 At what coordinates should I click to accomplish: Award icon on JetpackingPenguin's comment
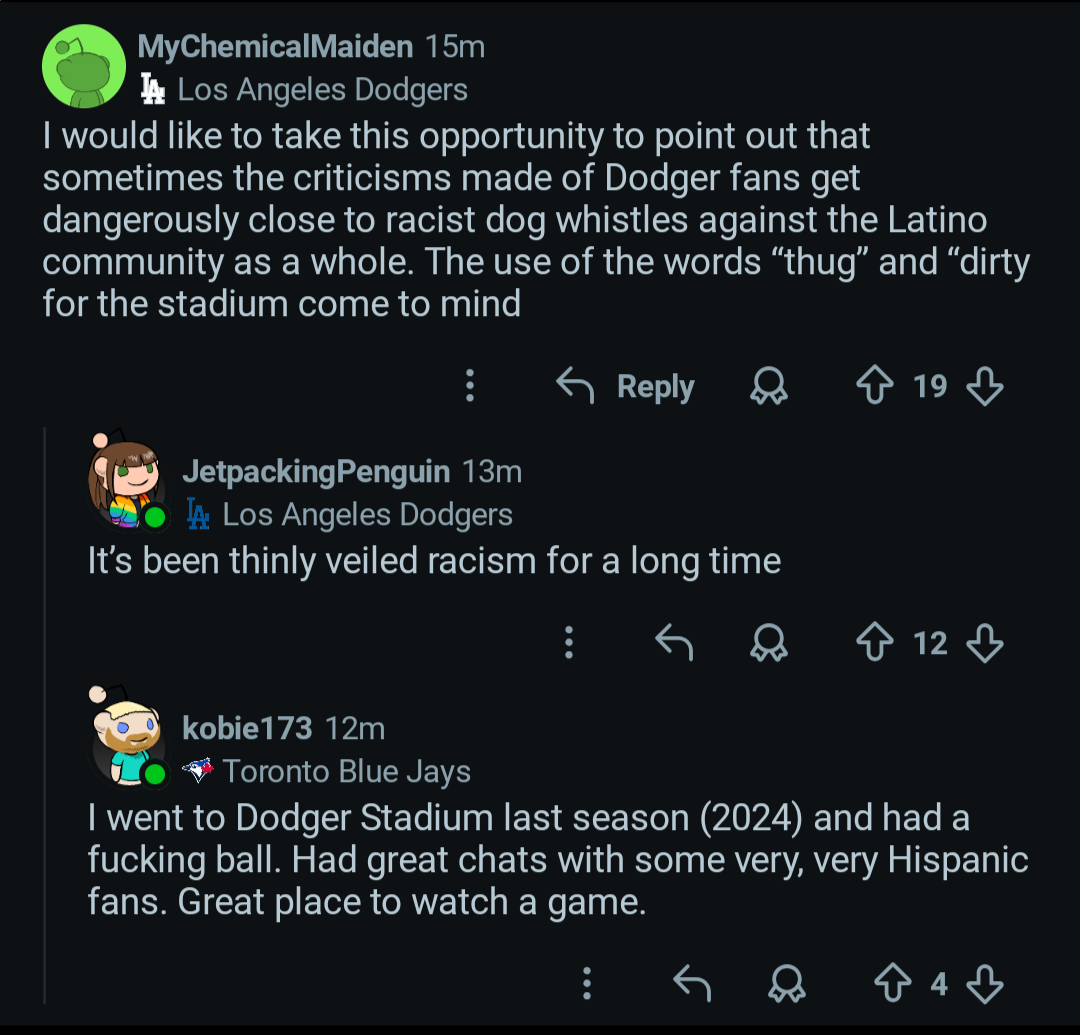tap(768, 643)
